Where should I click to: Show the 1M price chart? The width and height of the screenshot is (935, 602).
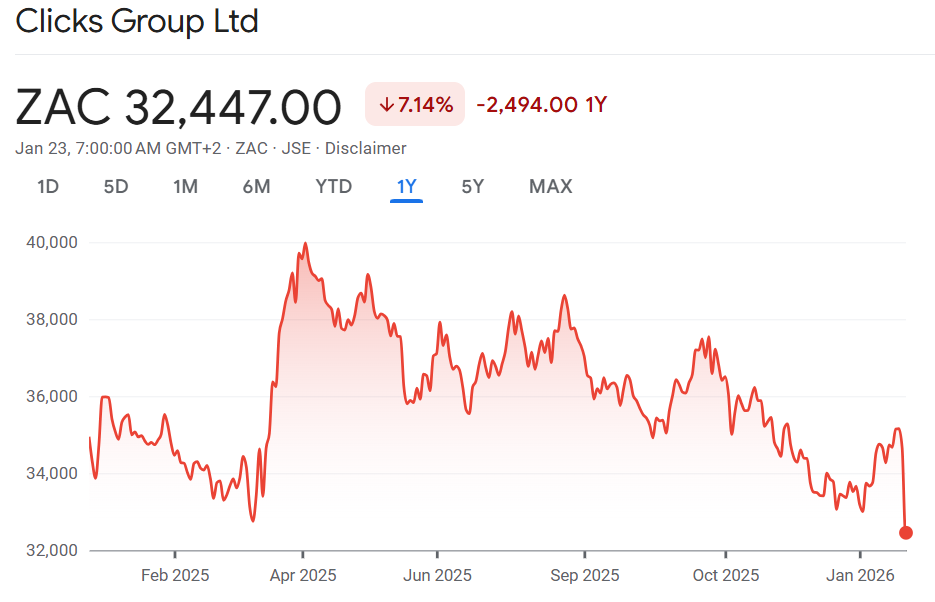tap(185, 186)
